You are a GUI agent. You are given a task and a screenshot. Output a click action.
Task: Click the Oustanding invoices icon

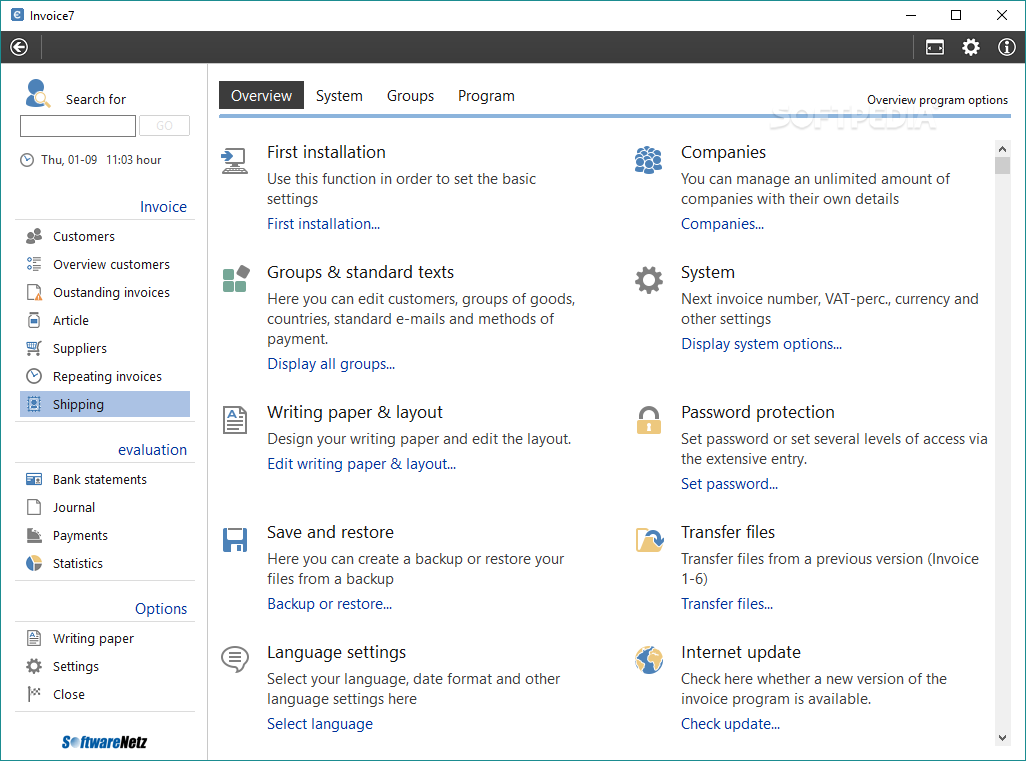pos(34,292)
